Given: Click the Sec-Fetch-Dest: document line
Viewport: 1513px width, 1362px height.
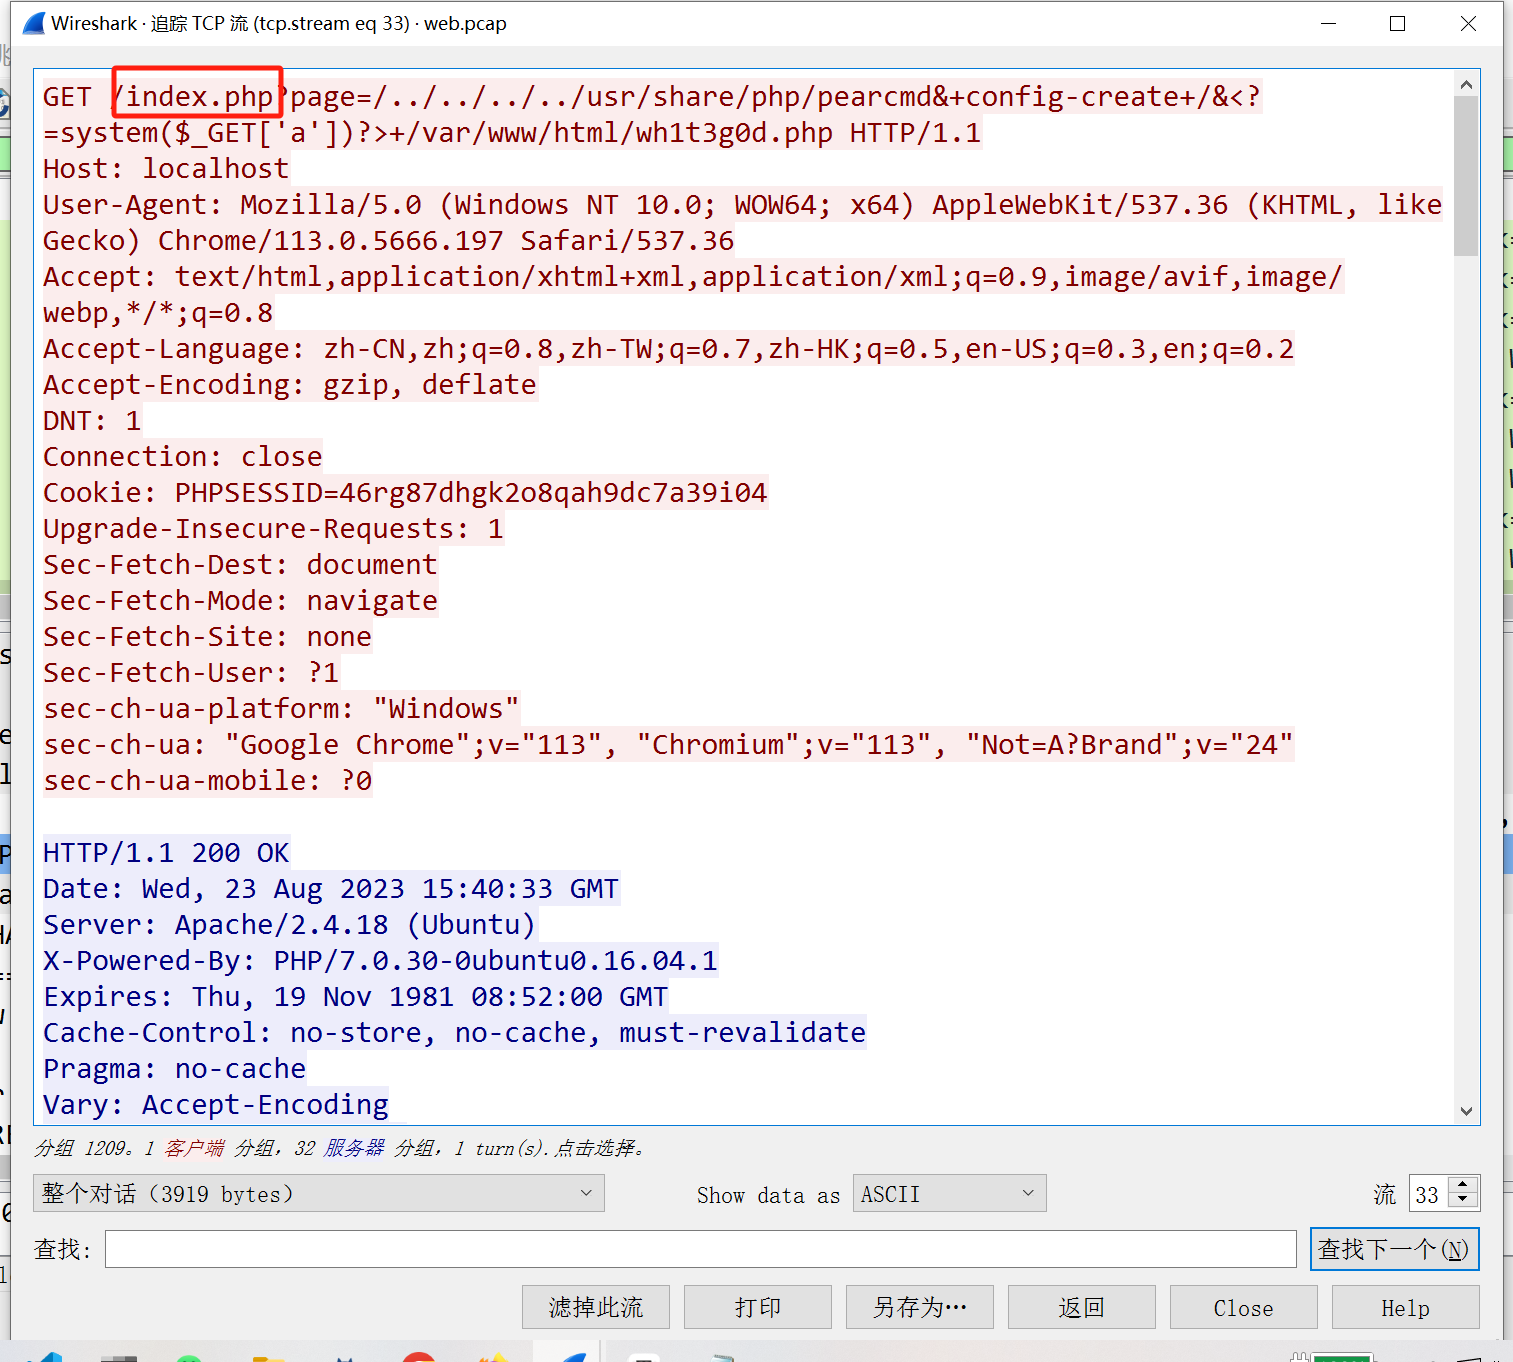Looking at the screenshot, I should [240, 564].
